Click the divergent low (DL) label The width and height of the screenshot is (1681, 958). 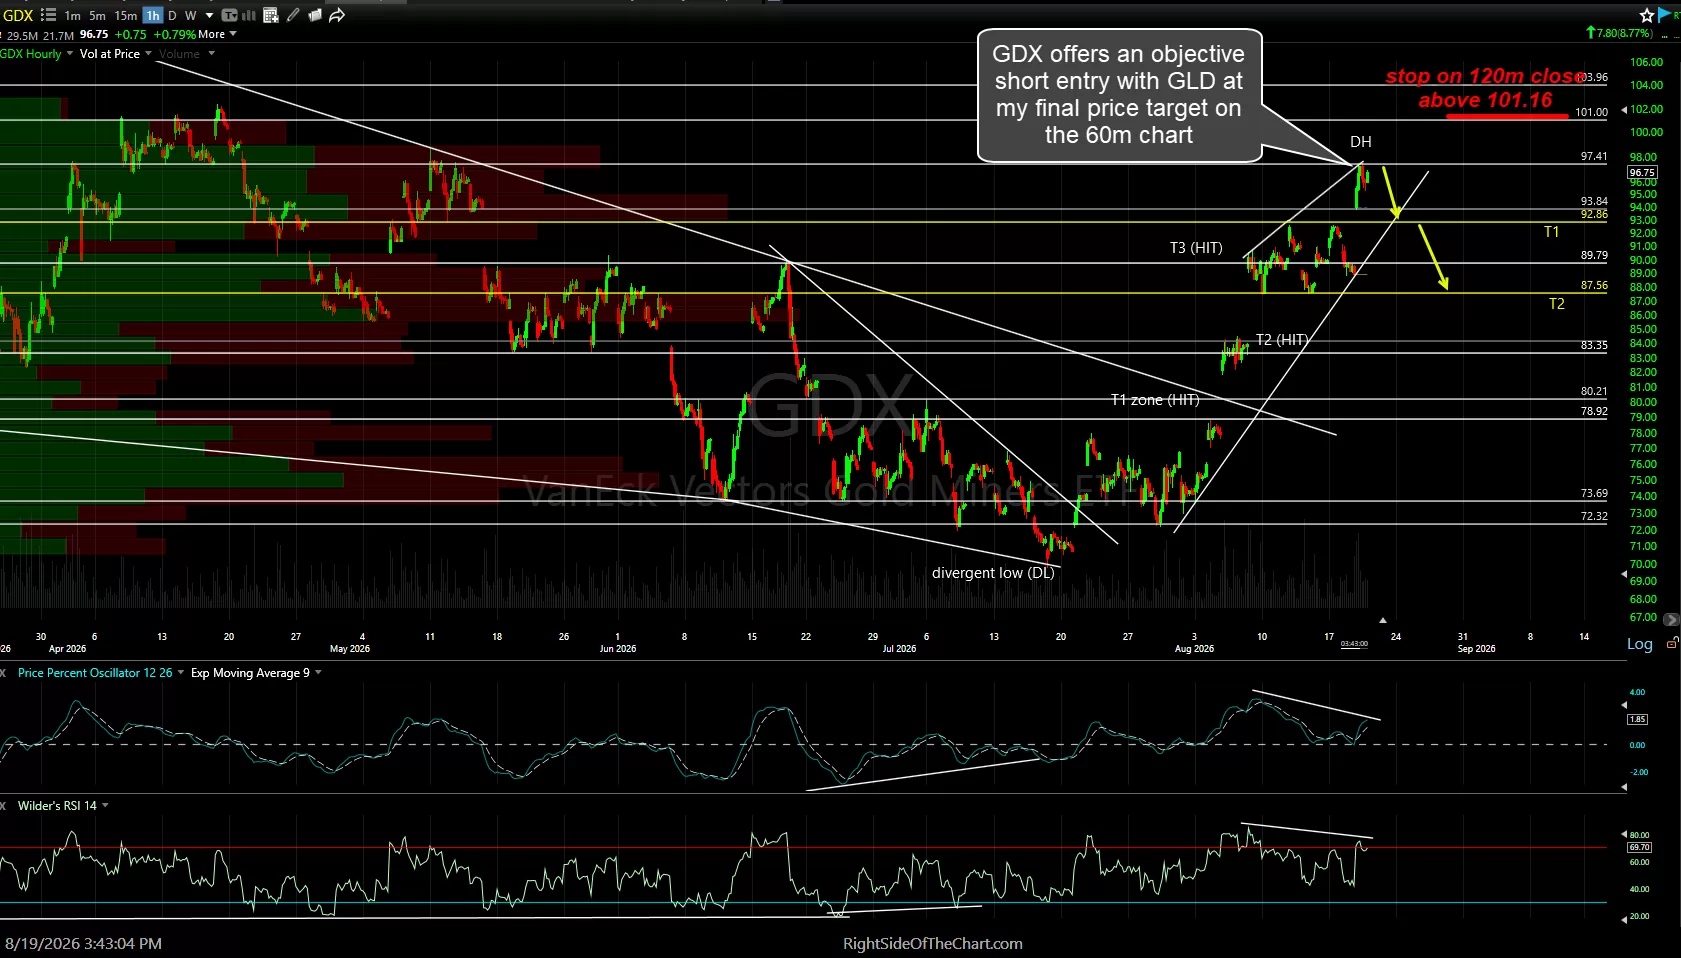(x=993, y=573)
